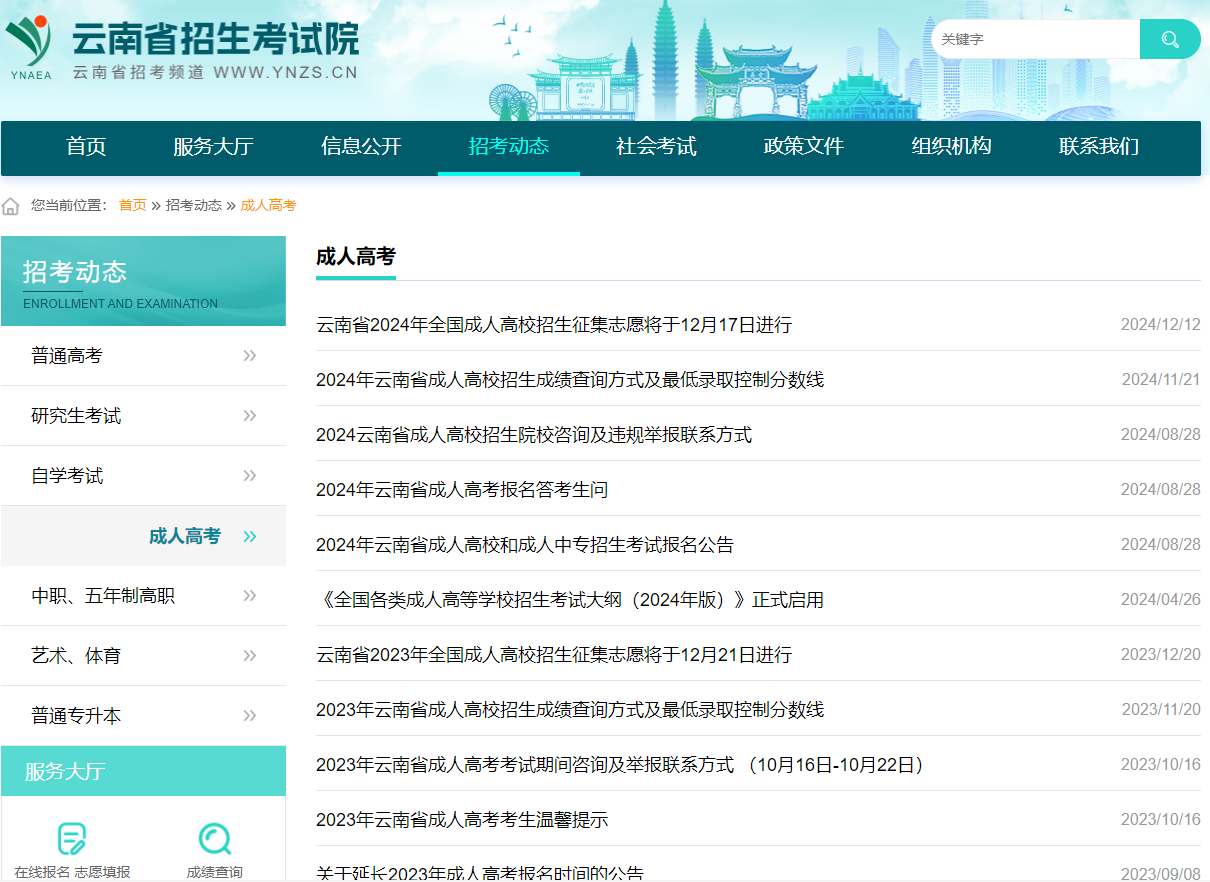Expand the 研究生考试 section
Viewport: 1210px width, 882px height.
pyautogui.click(x=249, y=415)
